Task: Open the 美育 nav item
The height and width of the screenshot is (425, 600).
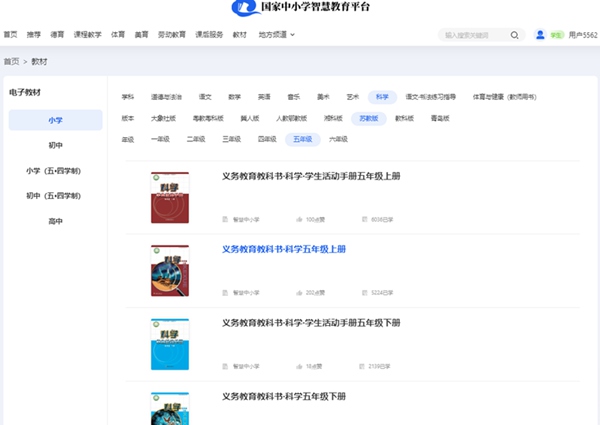Action: pyautogui.click(x=141, y=34)
